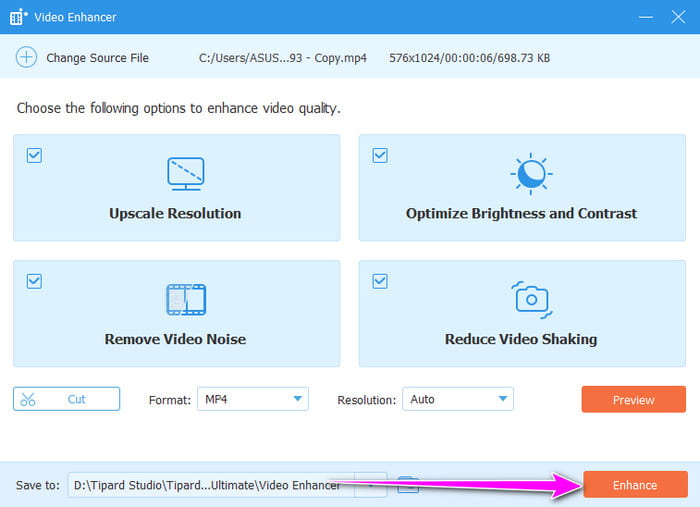Image resolution: width=700 pixels, height=507 pixels.
Task: Disable the Remove Video Noise checkbox
Action: tap(34, 281)
